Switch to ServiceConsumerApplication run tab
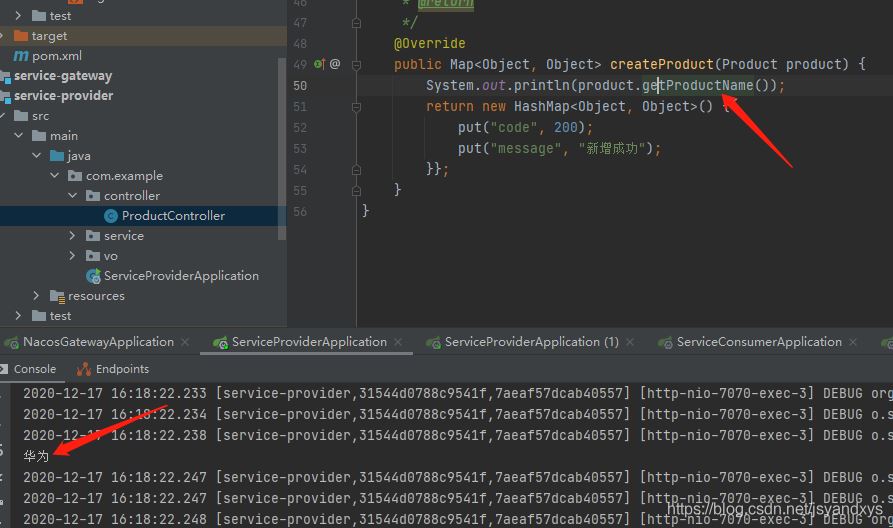This screenshot has height=528, width=893. [759, 342]
